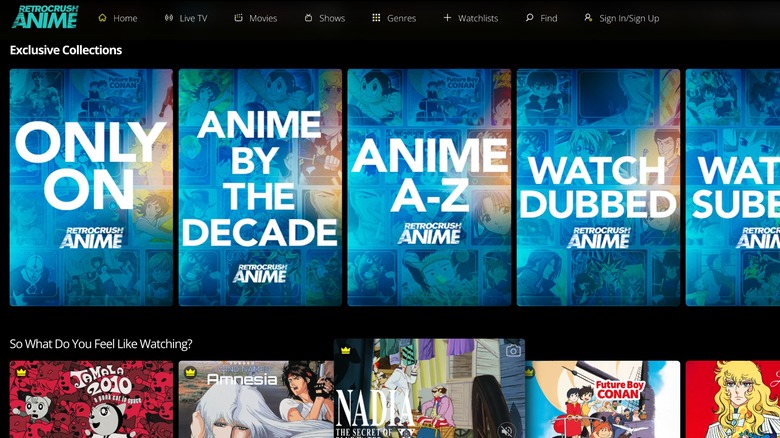Viewport: 780px width, 438px height.
Task: Open Genres via the grid icon
Action: (376, 18)
